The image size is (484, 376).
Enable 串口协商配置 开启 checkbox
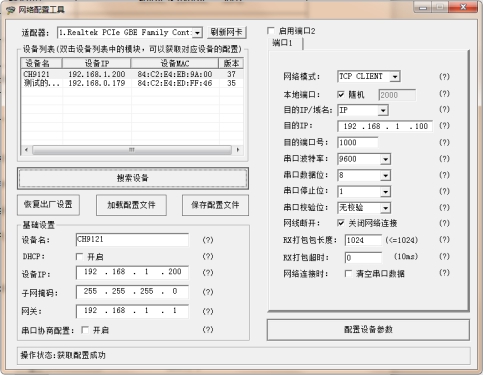pyautogui.click(x=85, y=330)
